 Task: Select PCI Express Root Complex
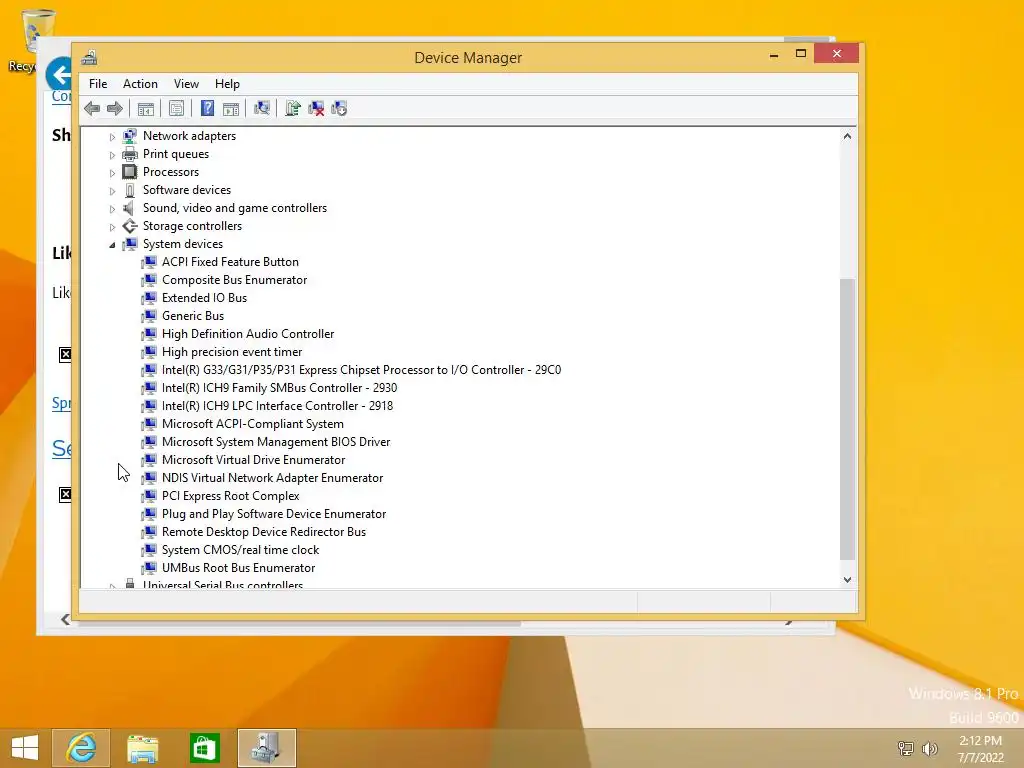[x=231, y=496]
